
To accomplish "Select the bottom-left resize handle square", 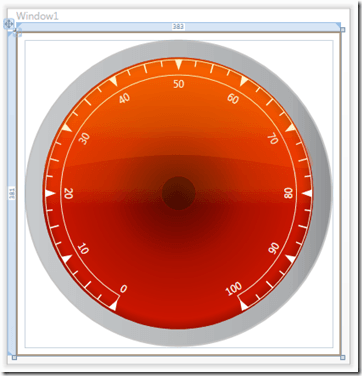I will coord(14,357).
